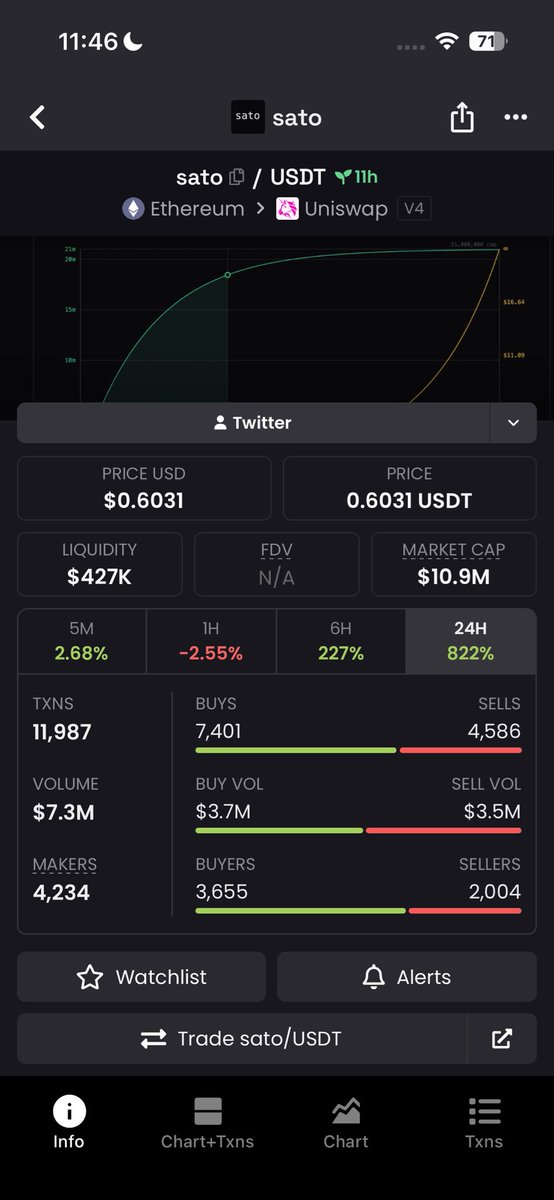554x1200 pixels.
Task: Add the pair to Watchlist
Action: (141, 977)
